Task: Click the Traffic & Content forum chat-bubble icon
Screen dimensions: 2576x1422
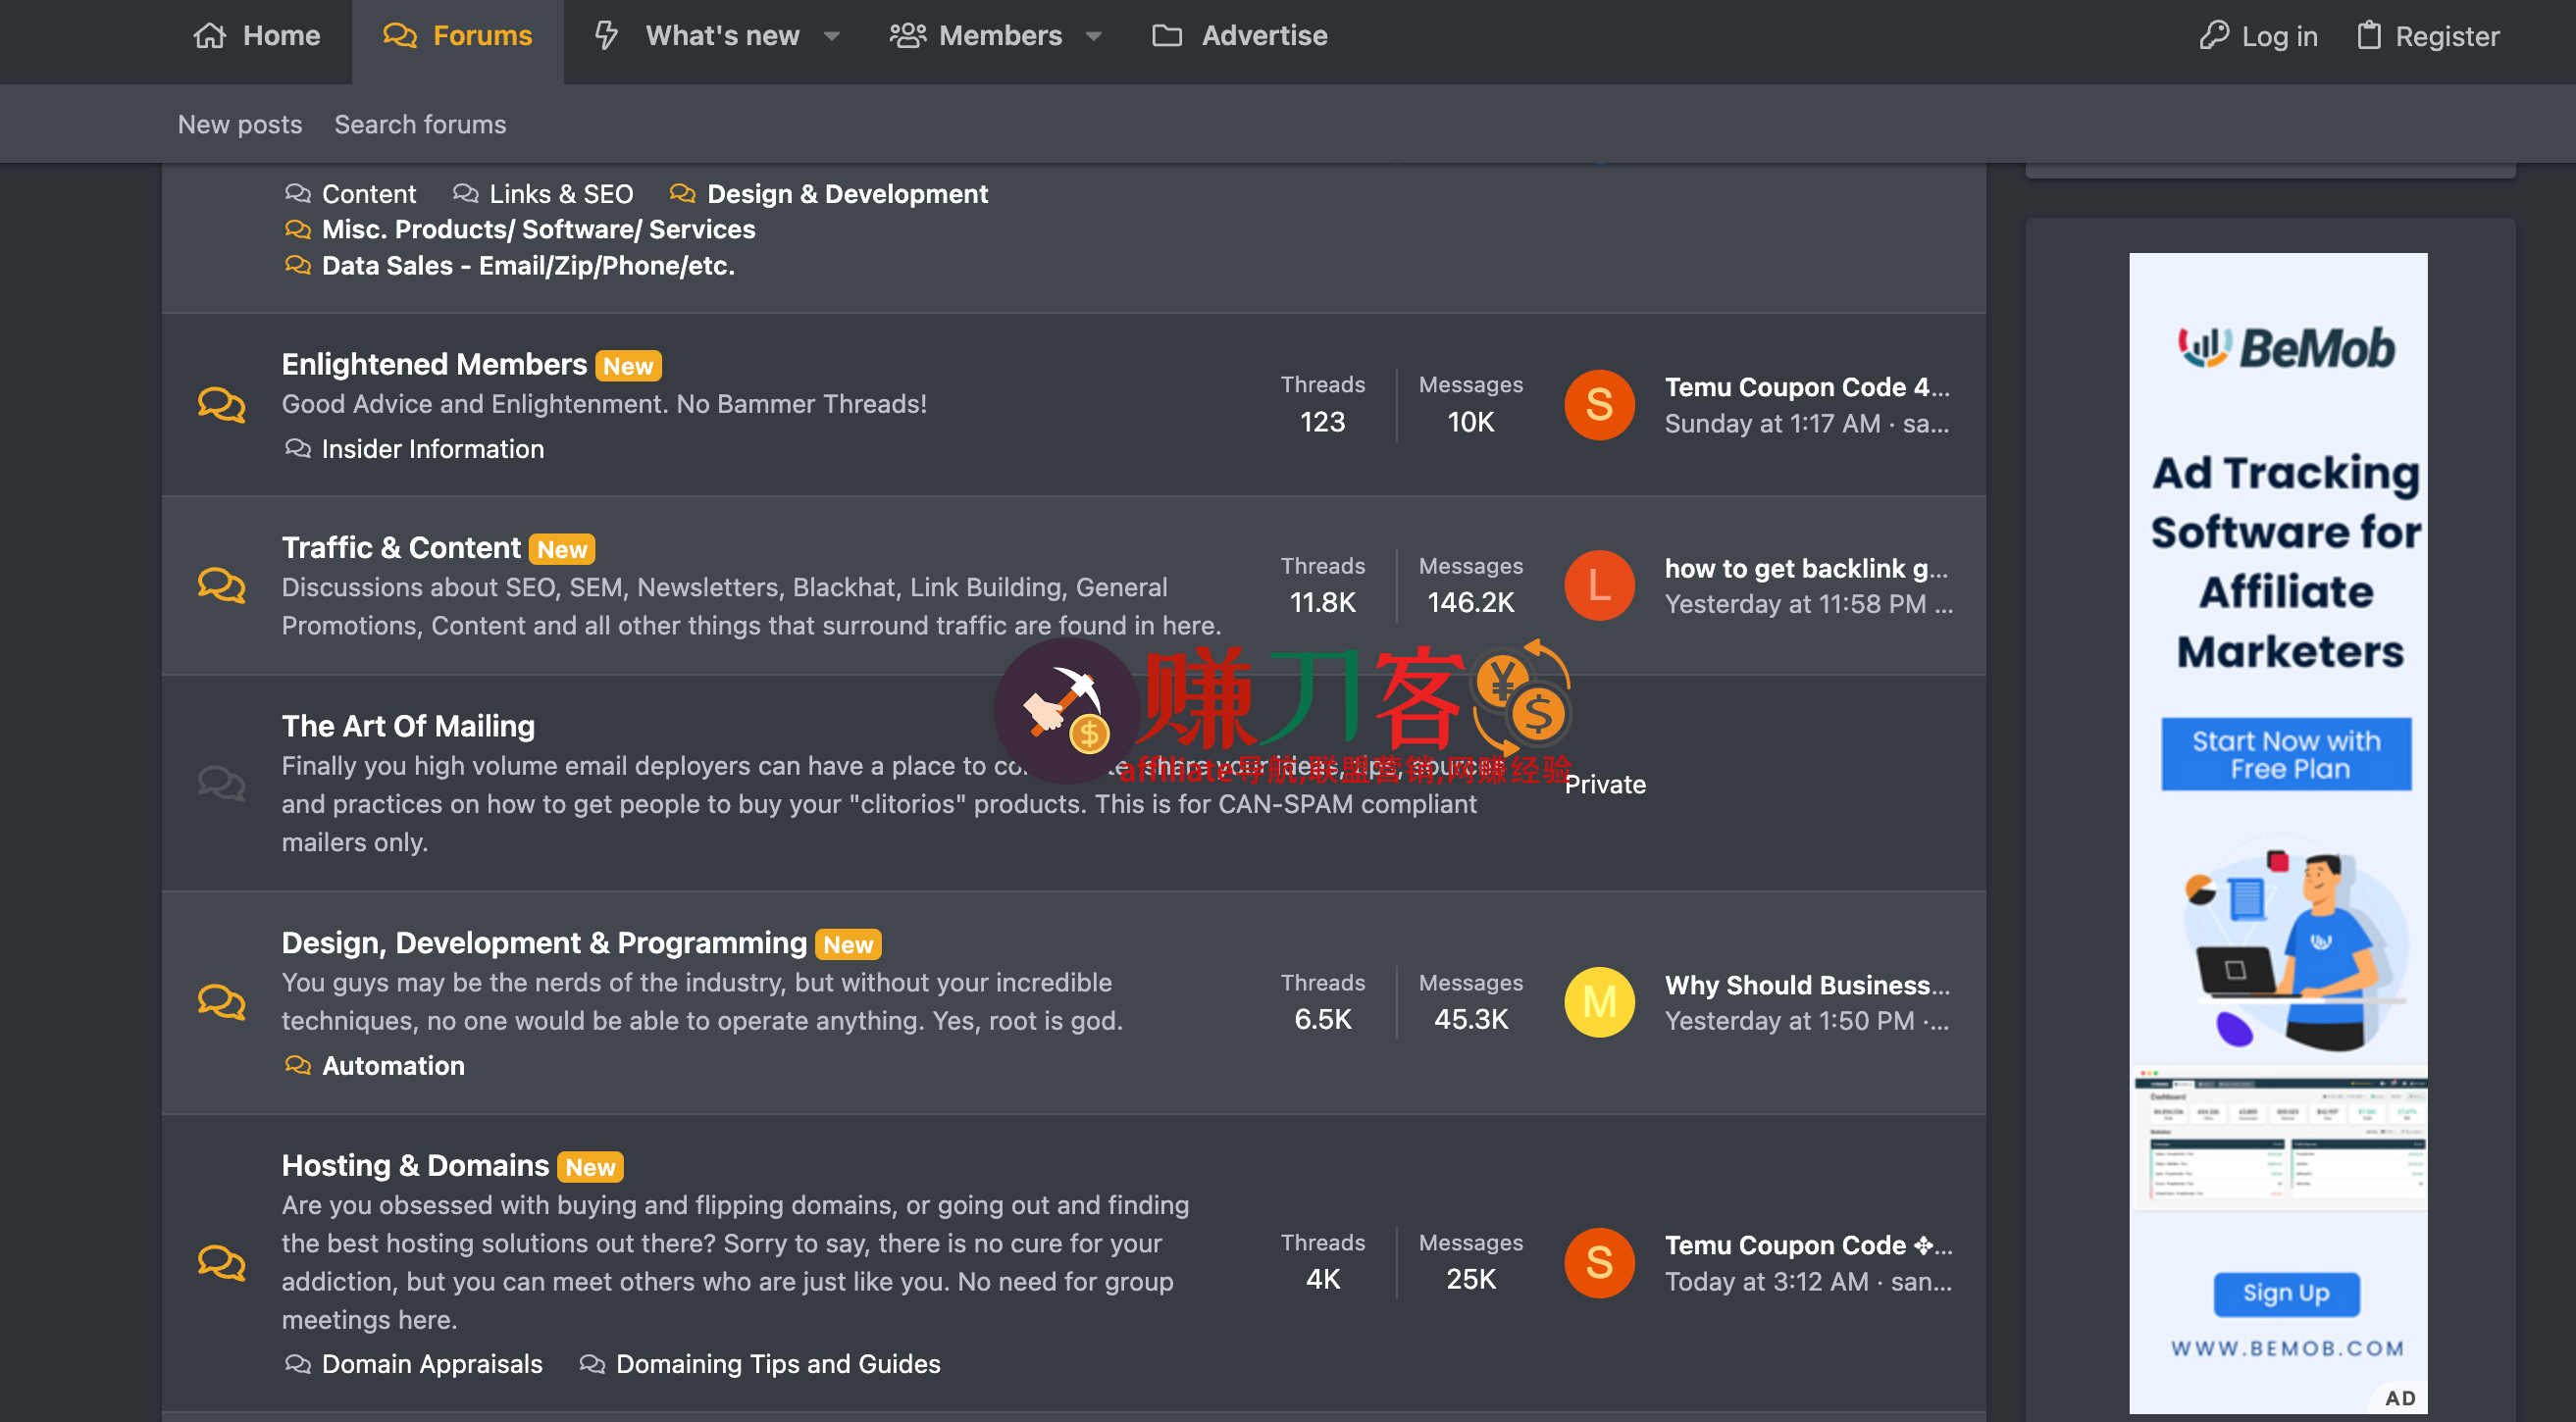Action: pos(221,585)
